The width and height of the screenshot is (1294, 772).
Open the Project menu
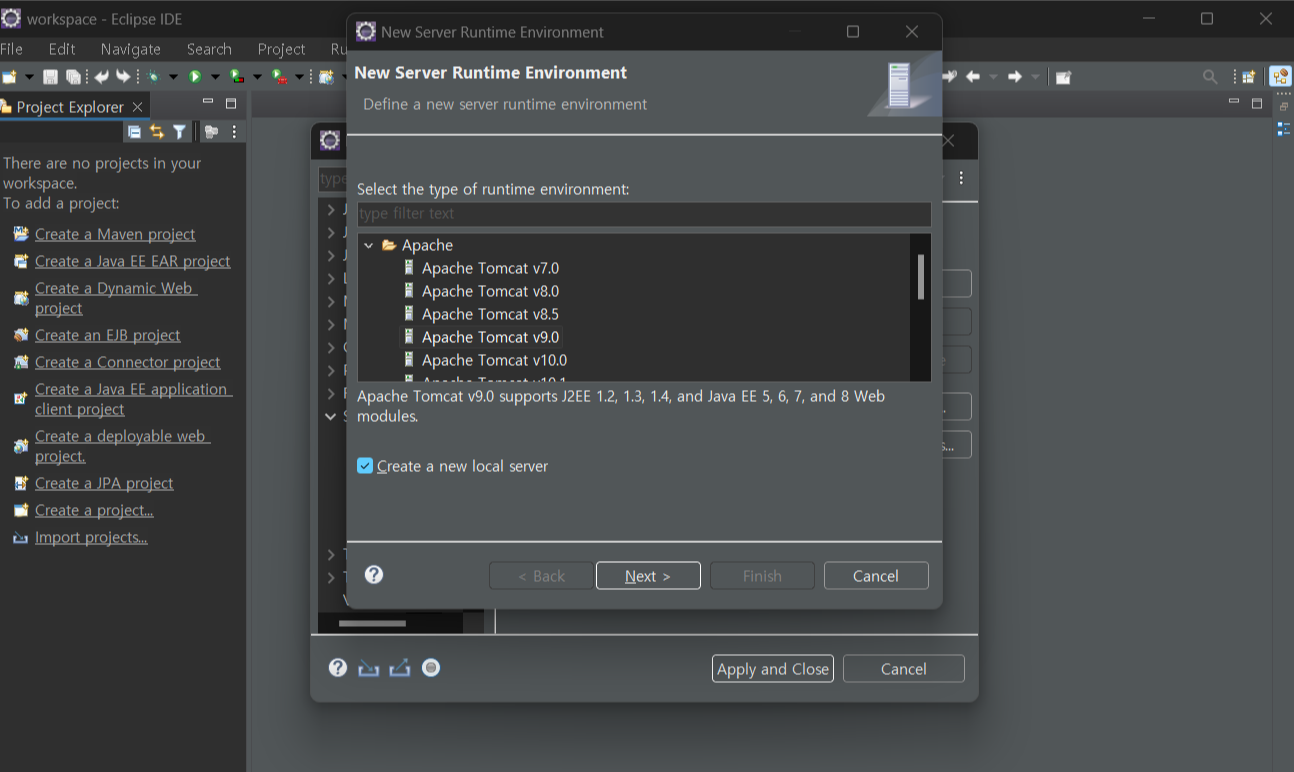pyautogui.click(x=281, y=49)
